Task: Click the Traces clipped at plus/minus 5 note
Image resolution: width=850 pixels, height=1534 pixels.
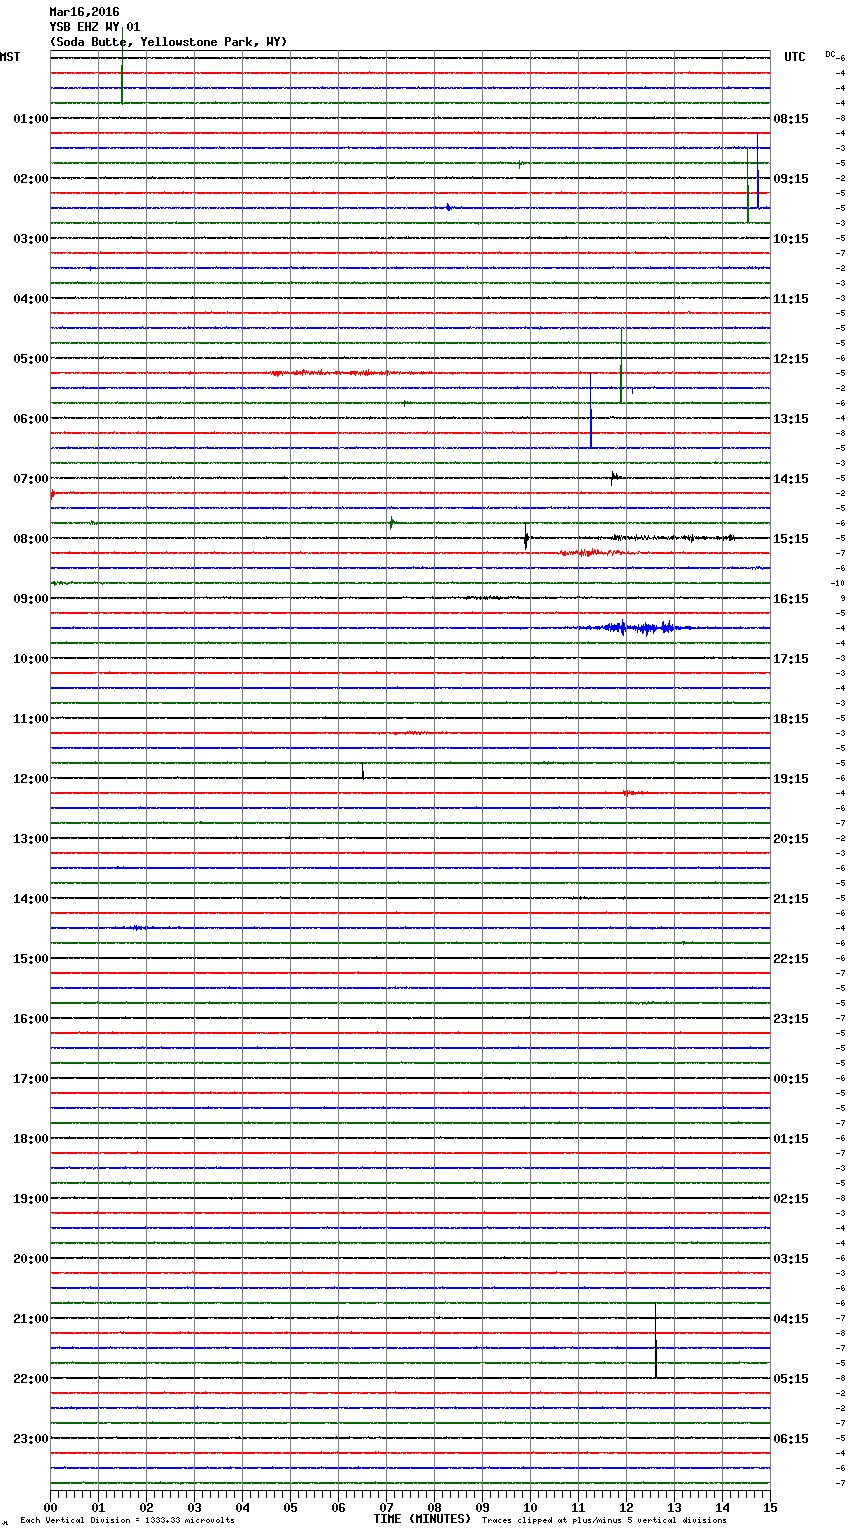Action: pyautogui.click(x=604, y=1521)
